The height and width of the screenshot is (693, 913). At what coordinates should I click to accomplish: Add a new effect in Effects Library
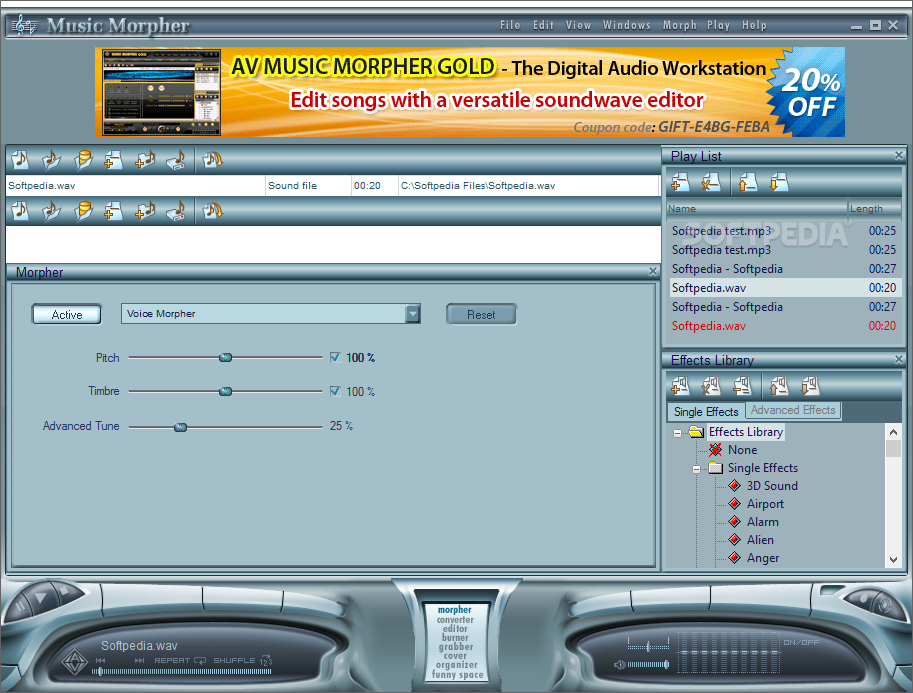point(680,386)
